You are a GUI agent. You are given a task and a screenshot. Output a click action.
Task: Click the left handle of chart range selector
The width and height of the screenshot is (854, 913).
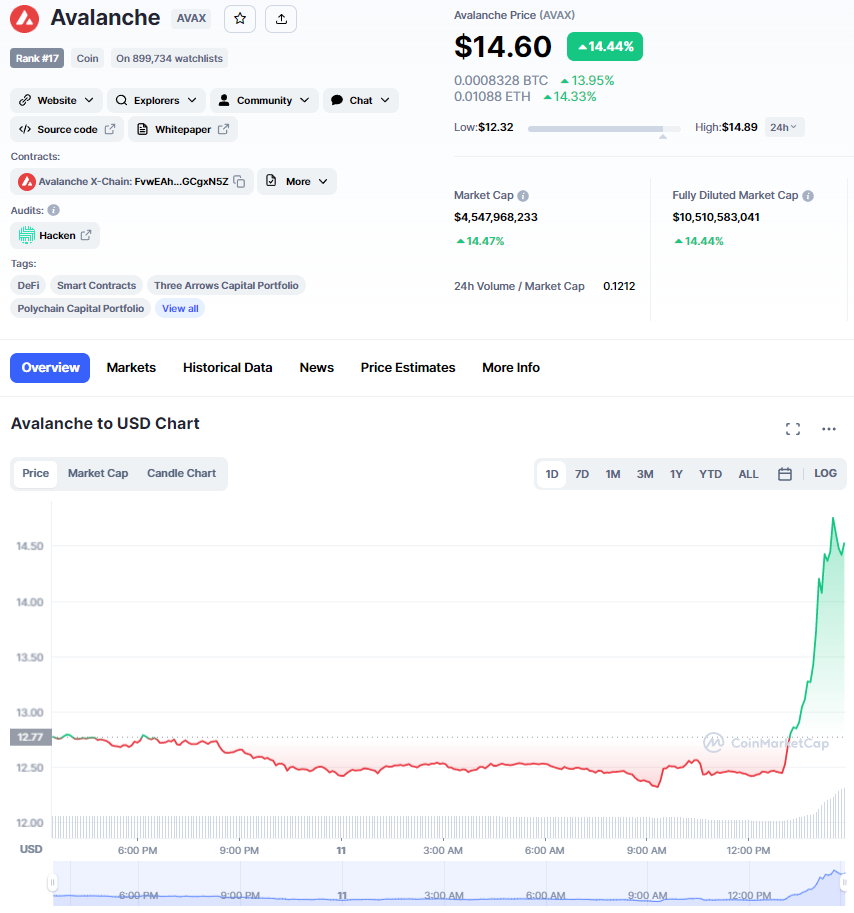pos(52,883)
